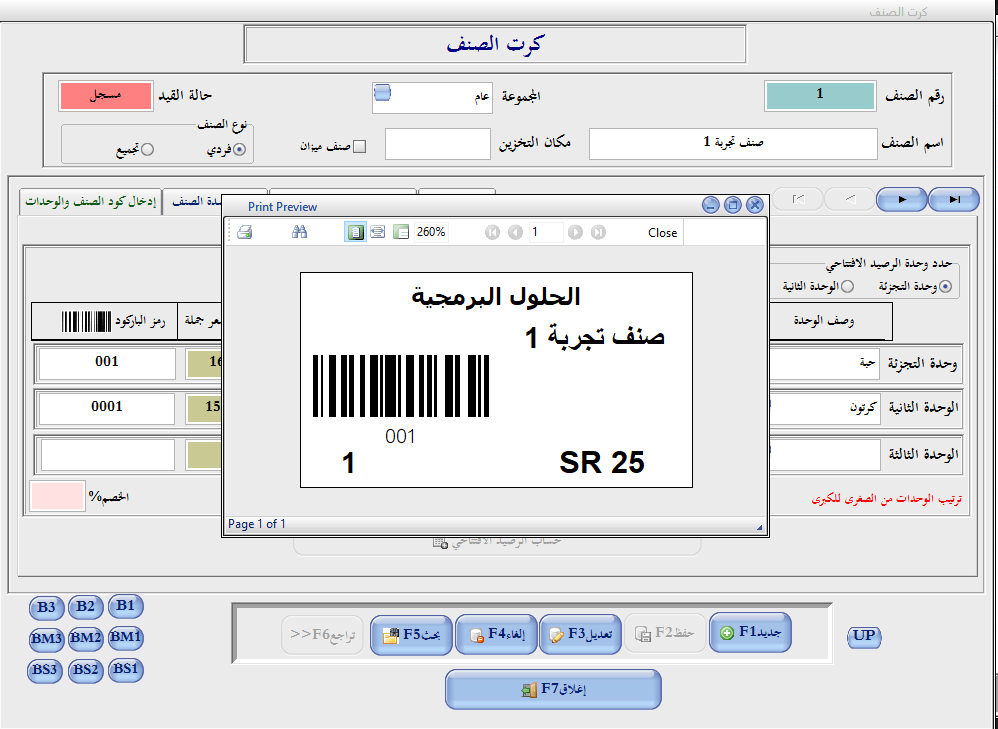Click the Page 1 of 1 status text
Viewport: 998px width, 729px height.
(x=257, y=524)
